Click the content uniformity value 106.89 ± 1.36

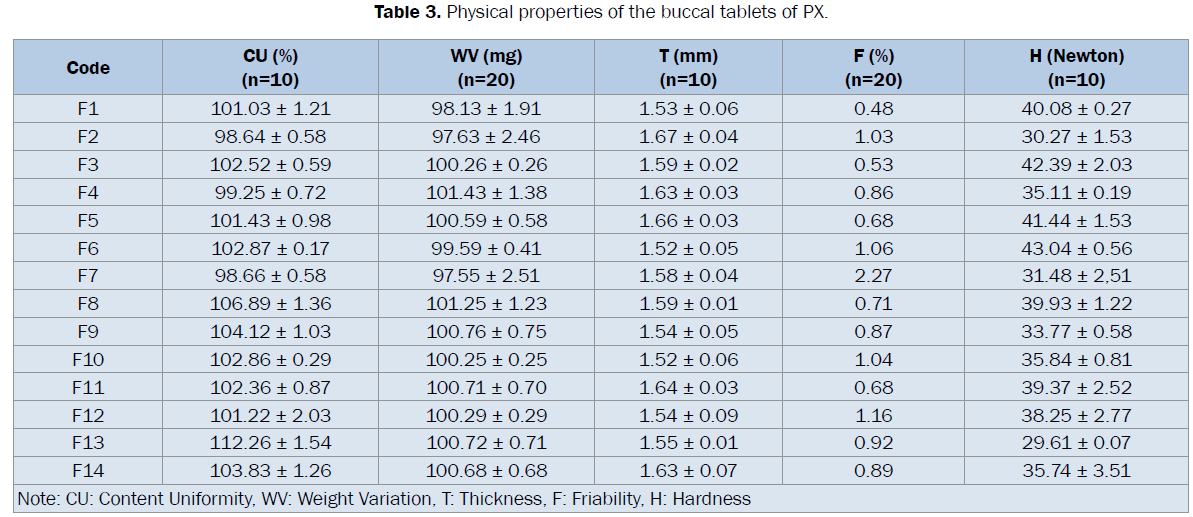pos(270,304)
